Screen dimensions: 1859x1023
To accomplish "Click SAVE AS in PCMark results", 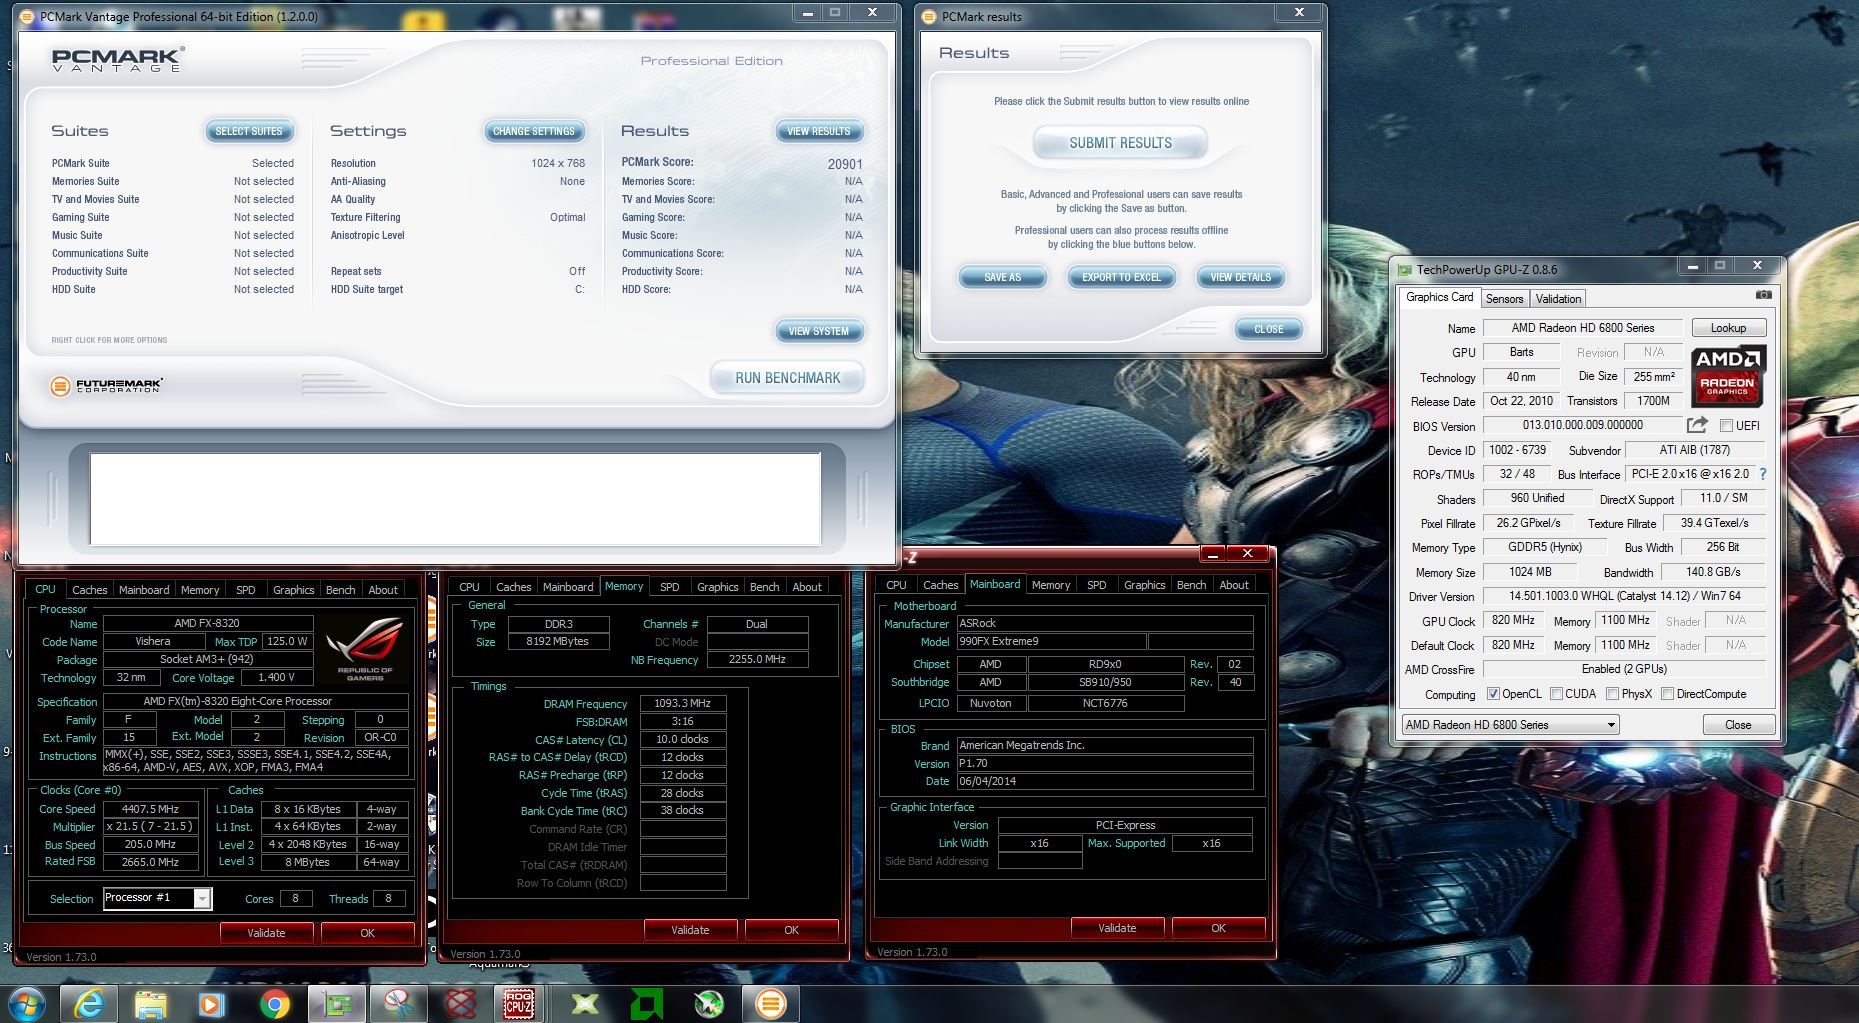I will (1002, 277).
